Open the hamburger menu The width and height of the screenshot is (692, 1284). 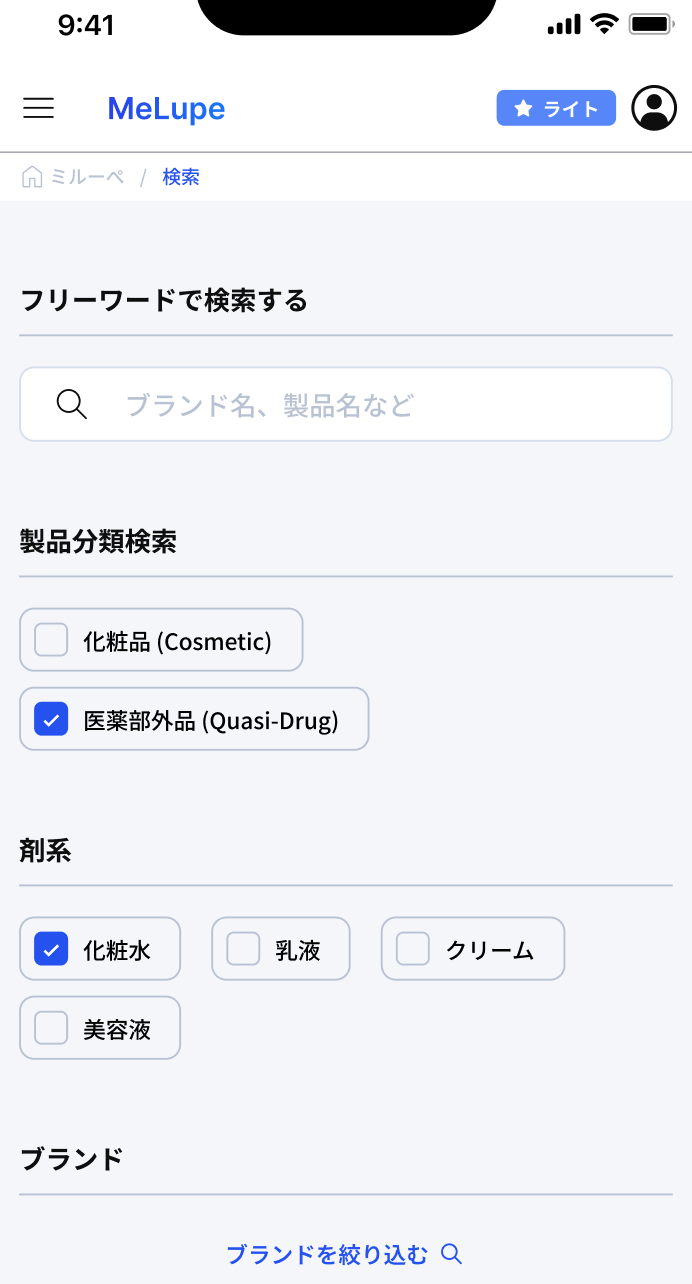38,108
